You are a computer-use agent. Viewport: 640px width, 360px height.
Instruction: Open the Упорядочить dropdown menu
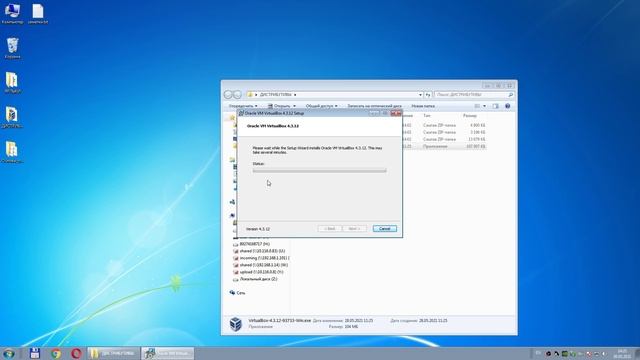pos(243,106)
